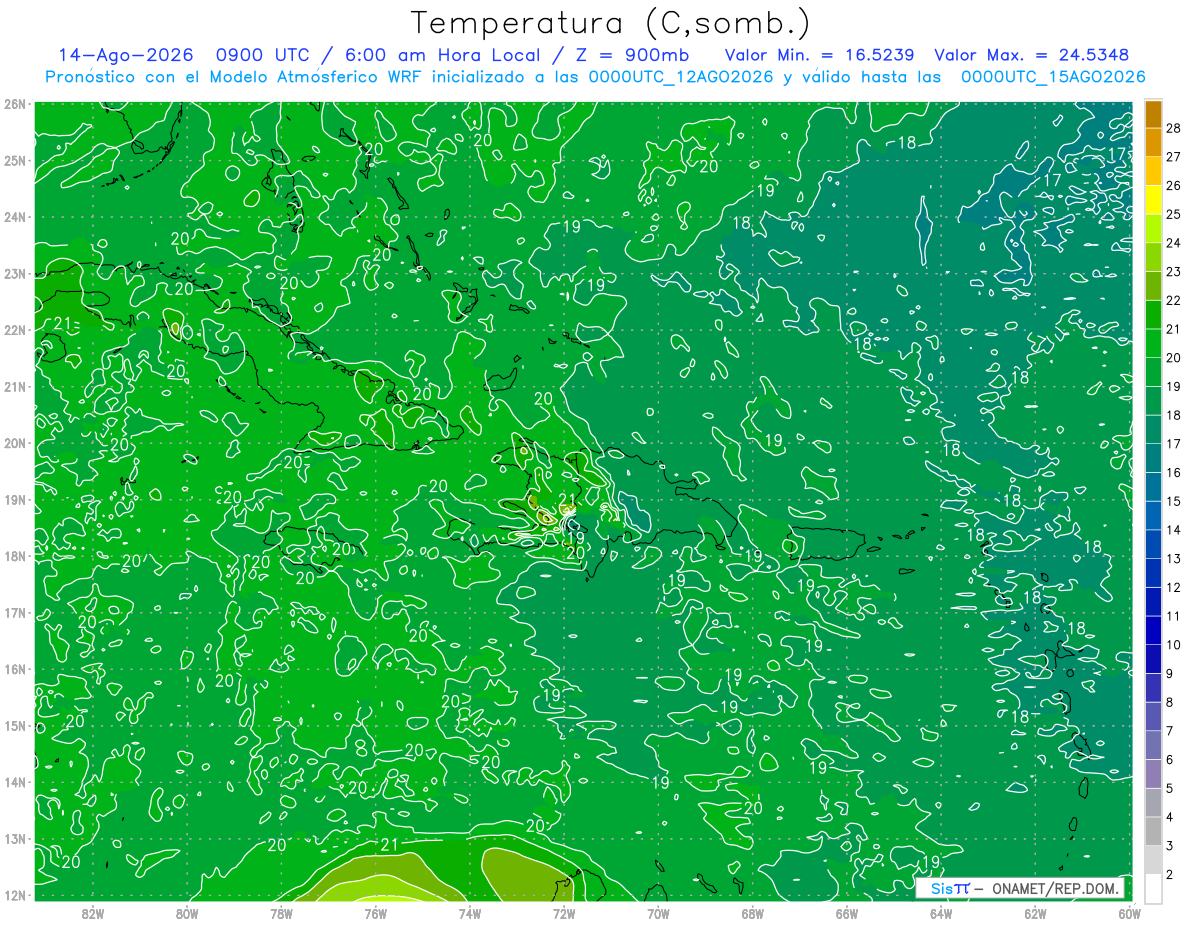Screen dimensions: 1200x927
Task: Click 'Valor Min. = 16.5239' text
Action: click(820, 55)
